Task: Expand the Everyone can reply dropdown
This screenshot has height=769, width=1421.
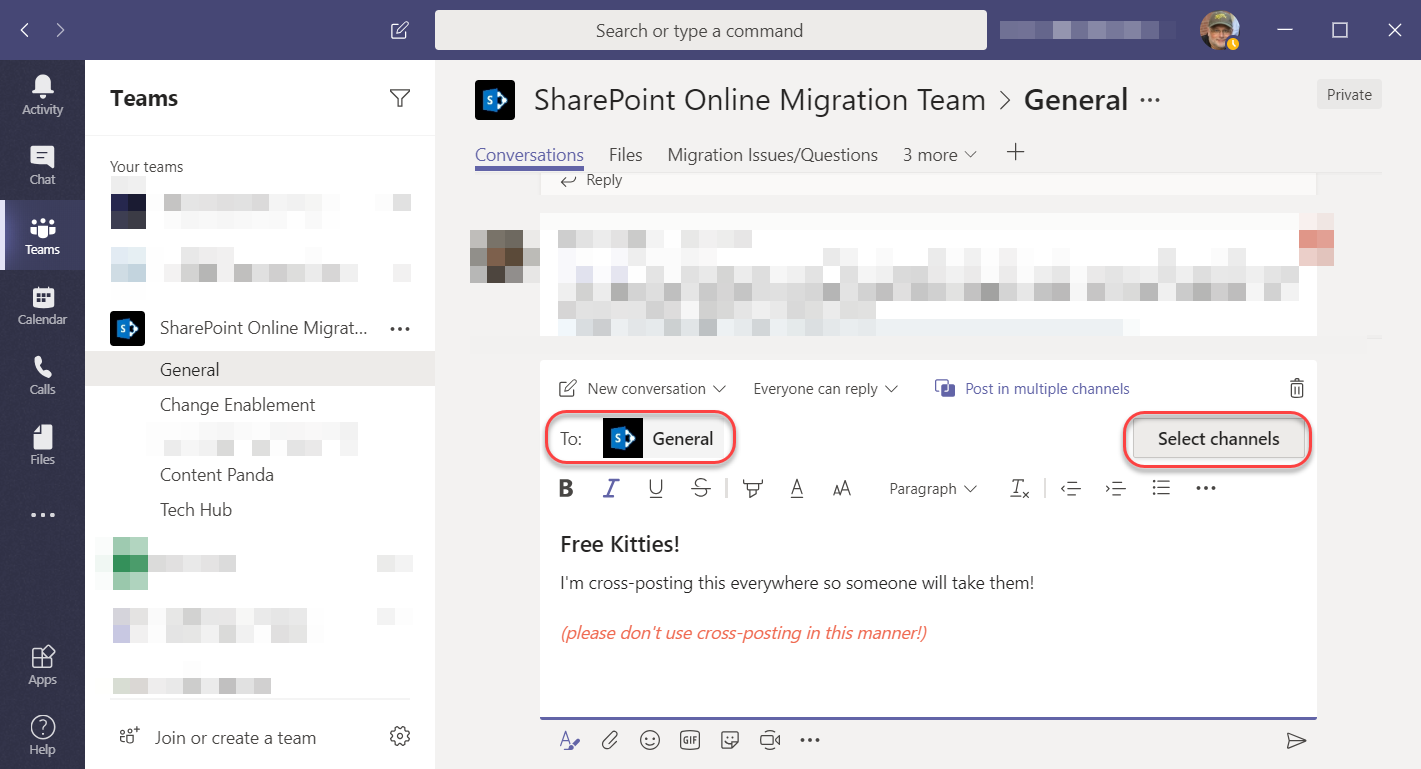Action: pos(826,388)
